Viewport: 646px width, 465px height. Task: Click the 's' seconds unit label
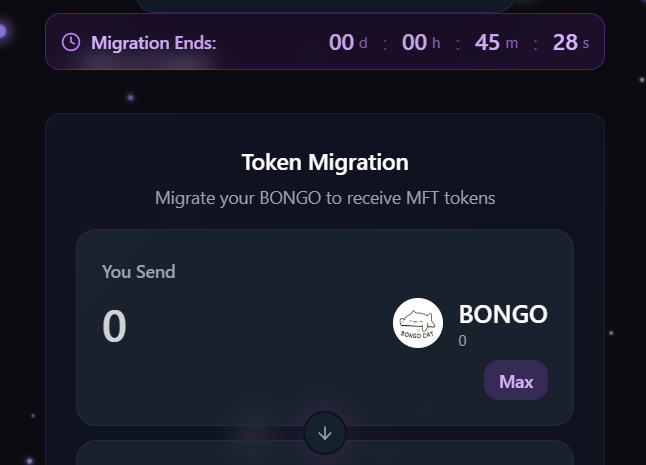pyautogui.click(x=586, y=43)
